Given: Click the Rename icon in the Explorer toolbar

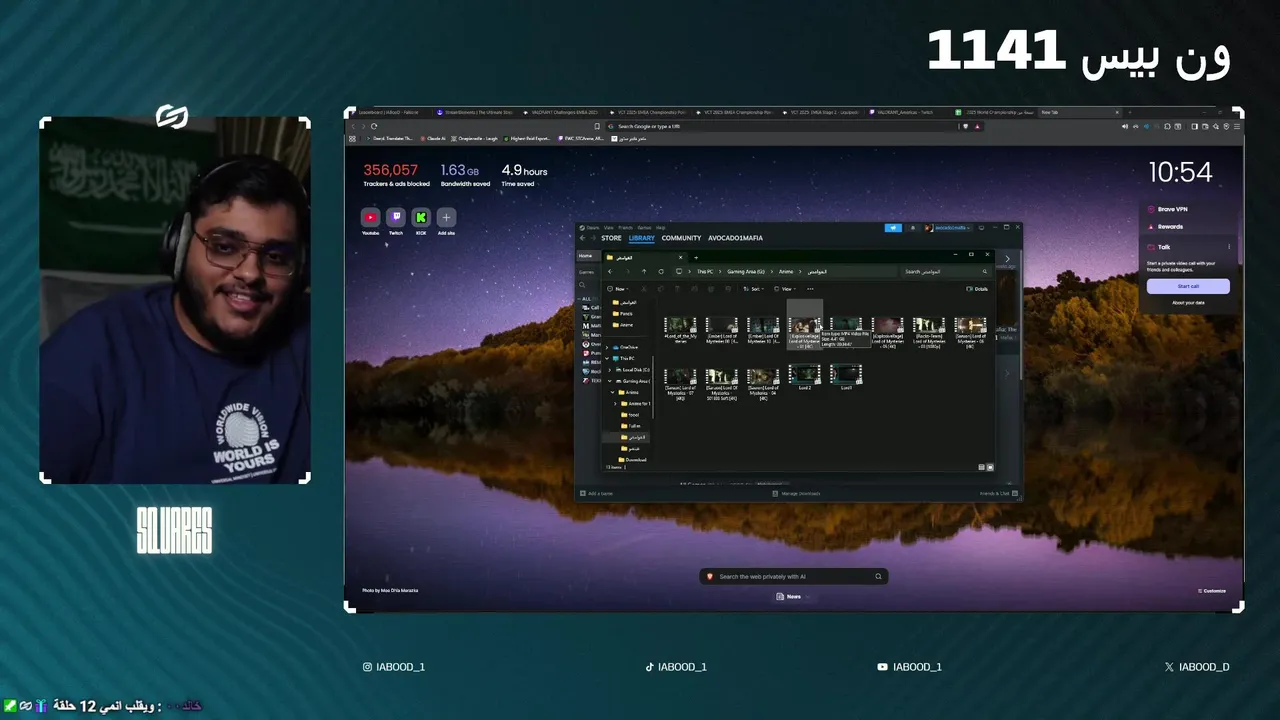Looking at the screenshot, I should (x=694, y=289).
